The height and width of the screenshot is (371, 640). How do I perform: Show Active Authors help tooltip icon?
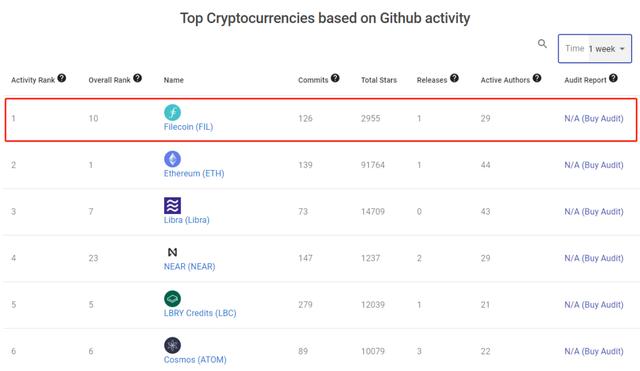[x=537, y=78]
